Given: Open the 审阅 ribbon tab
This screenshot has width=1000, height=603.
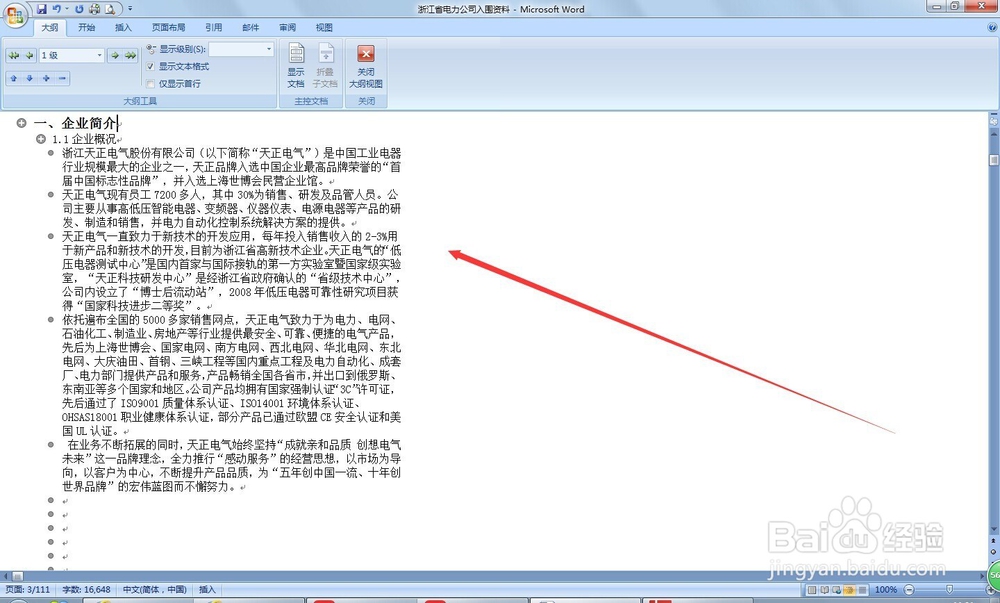Looking at the screenshot, I should click(x=288, y=27).
